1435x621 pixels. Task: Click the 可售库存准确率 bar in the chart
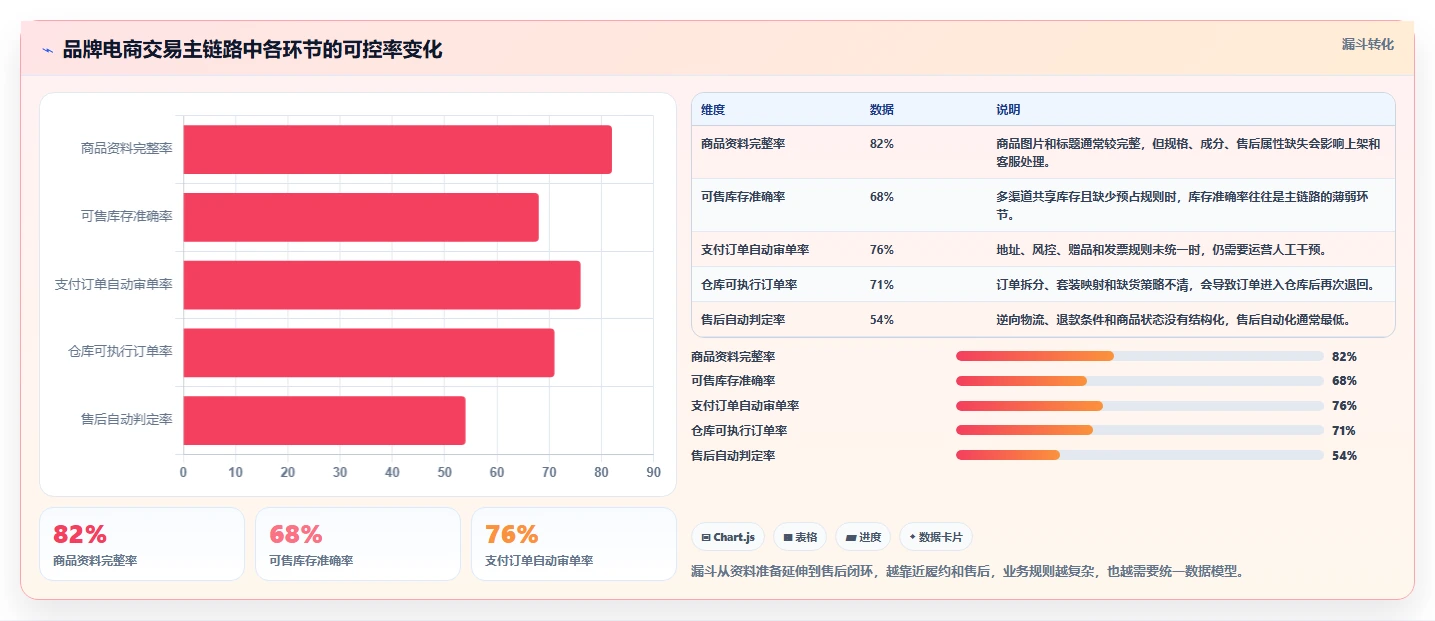361,217
